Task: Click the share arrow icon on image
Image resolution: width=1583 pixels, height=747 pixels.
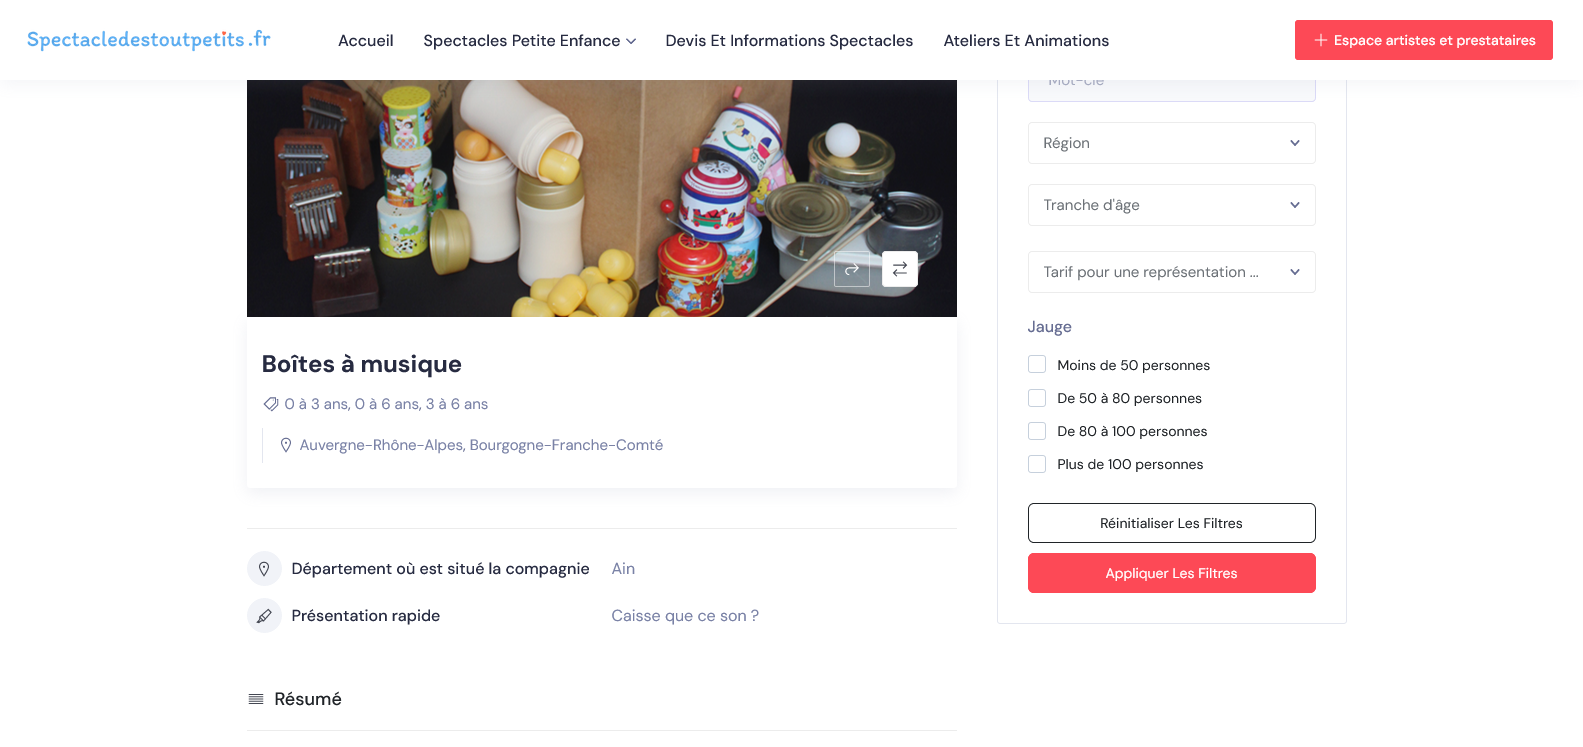Action: [x=852, y=269]
